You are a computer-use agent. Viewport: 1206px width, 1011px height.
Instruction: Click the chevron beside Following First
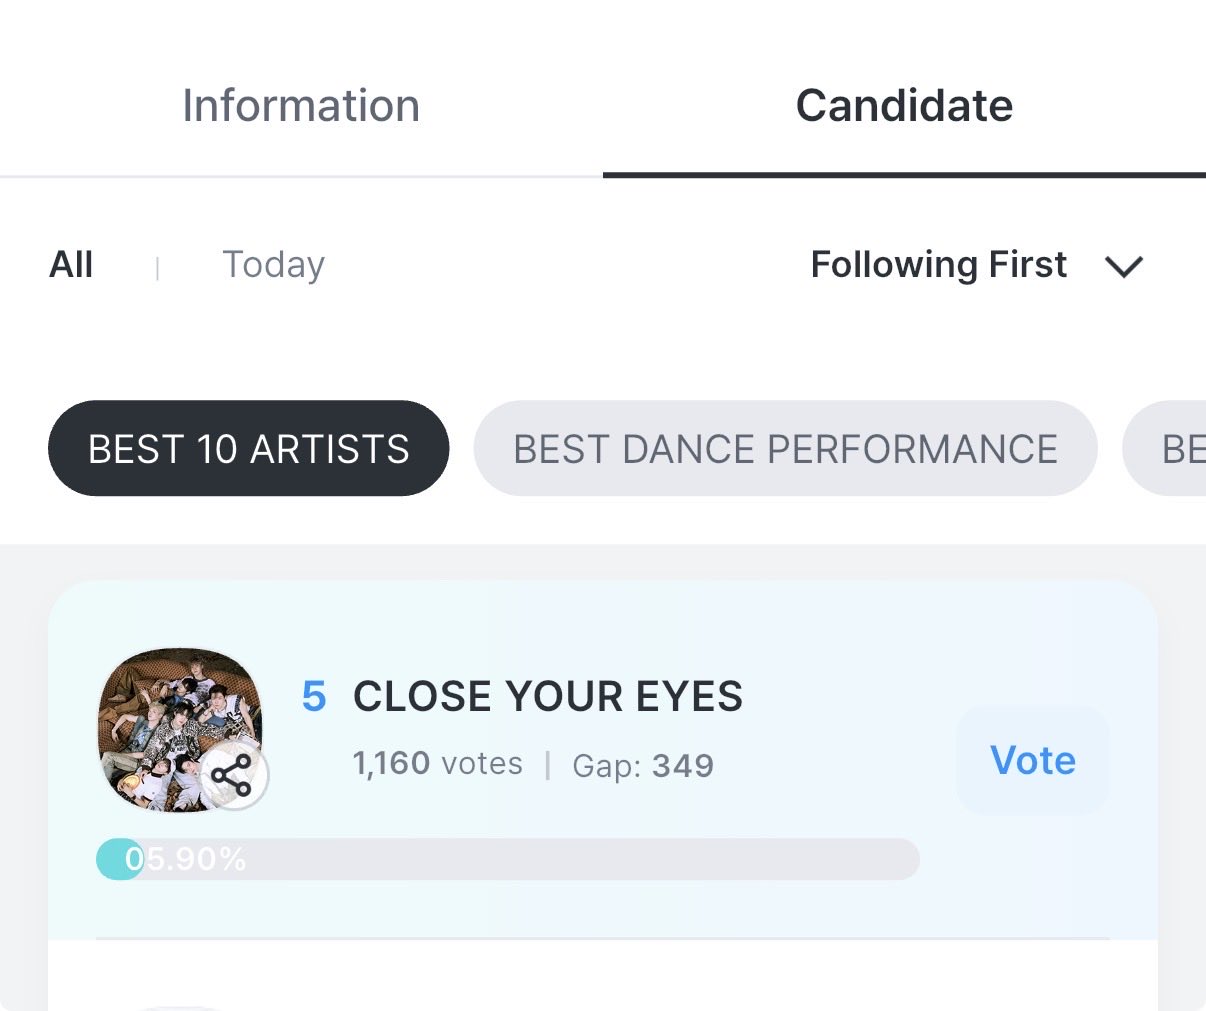[x=1124, y=266]
